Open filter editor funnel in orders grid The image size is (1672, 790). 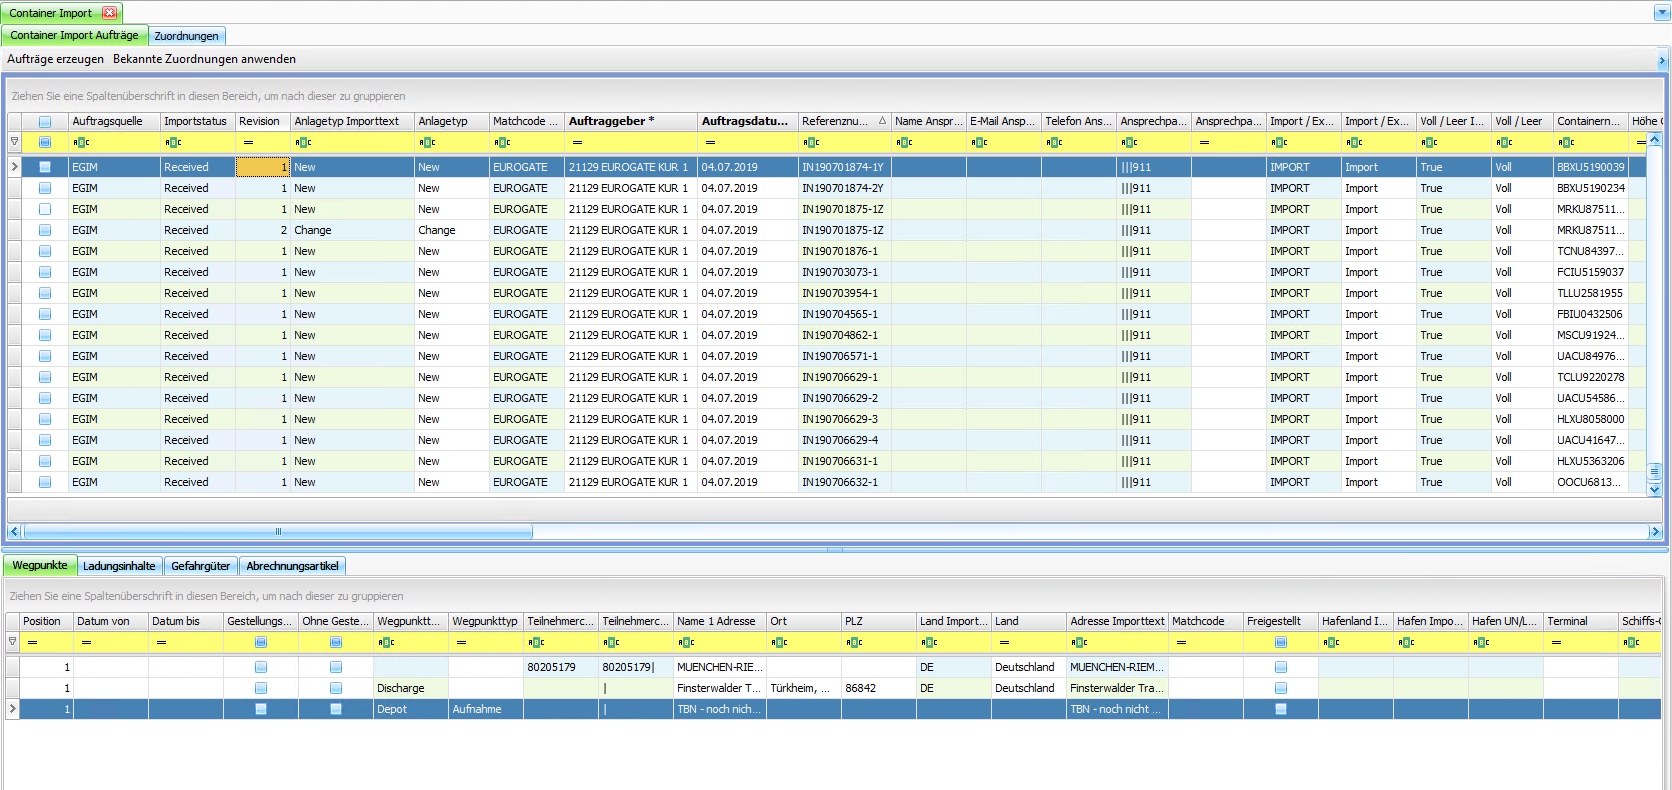tap(14, 142)
